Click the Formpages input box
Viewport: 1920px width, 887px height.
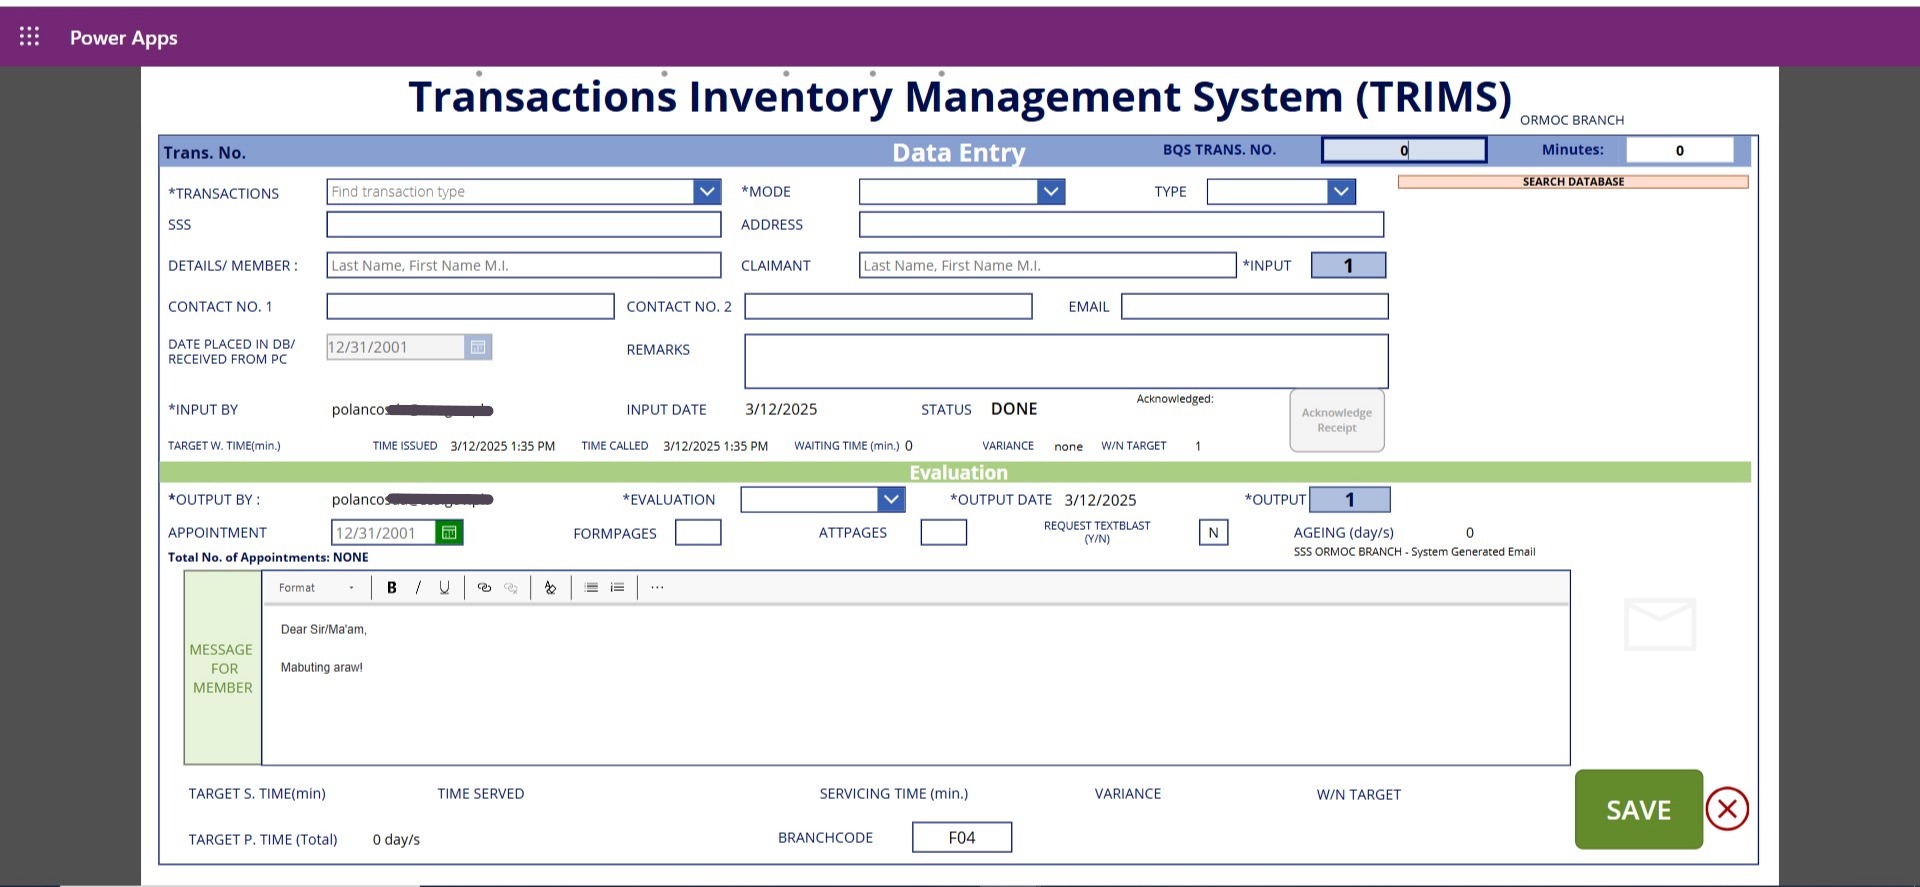point(698,533)
